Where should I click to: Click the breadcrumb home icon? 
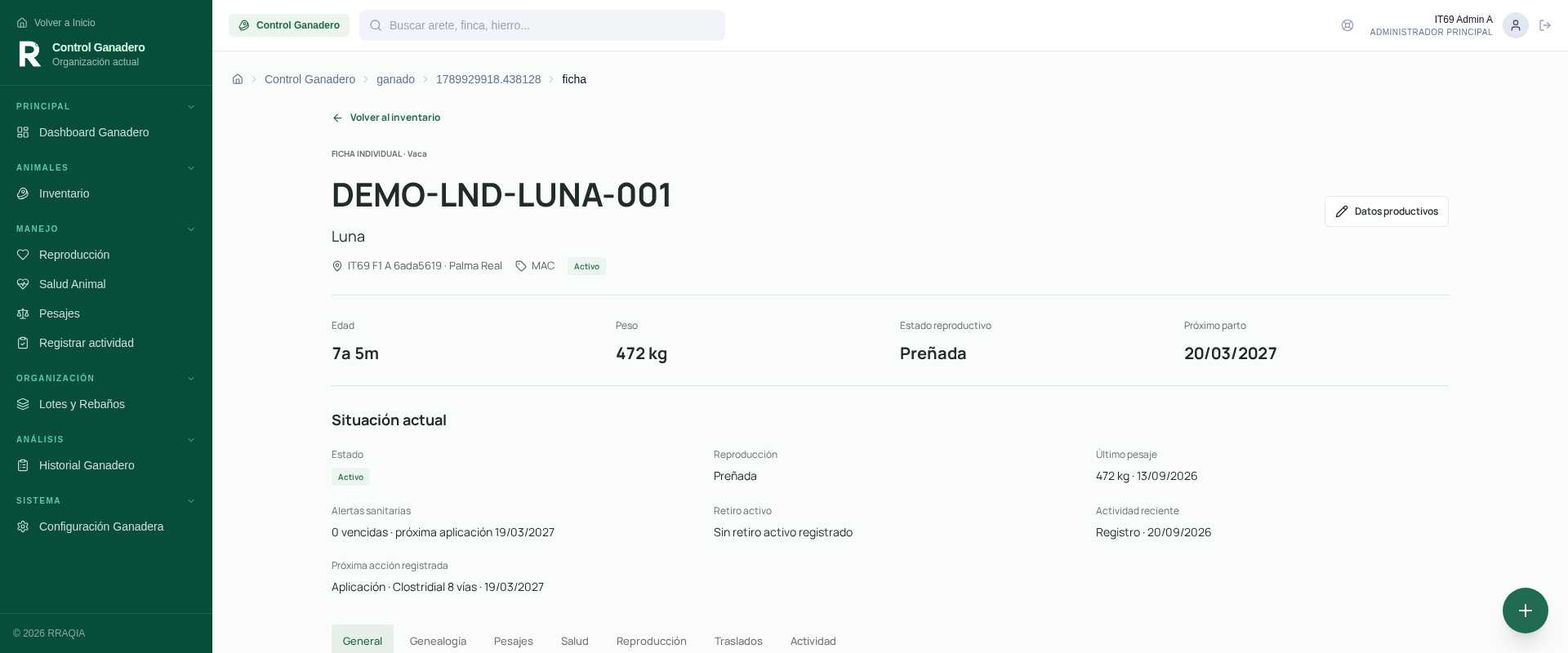237,80
